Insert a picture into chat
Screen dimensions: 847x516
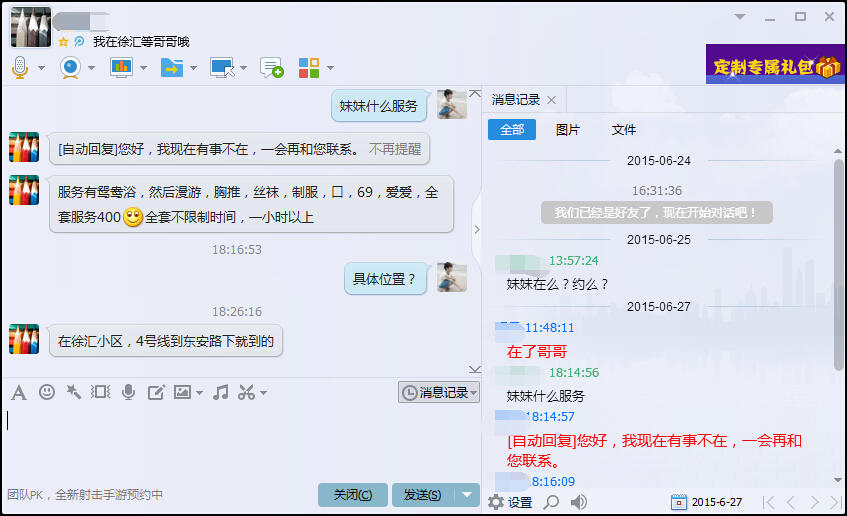[x=182, y=392]
